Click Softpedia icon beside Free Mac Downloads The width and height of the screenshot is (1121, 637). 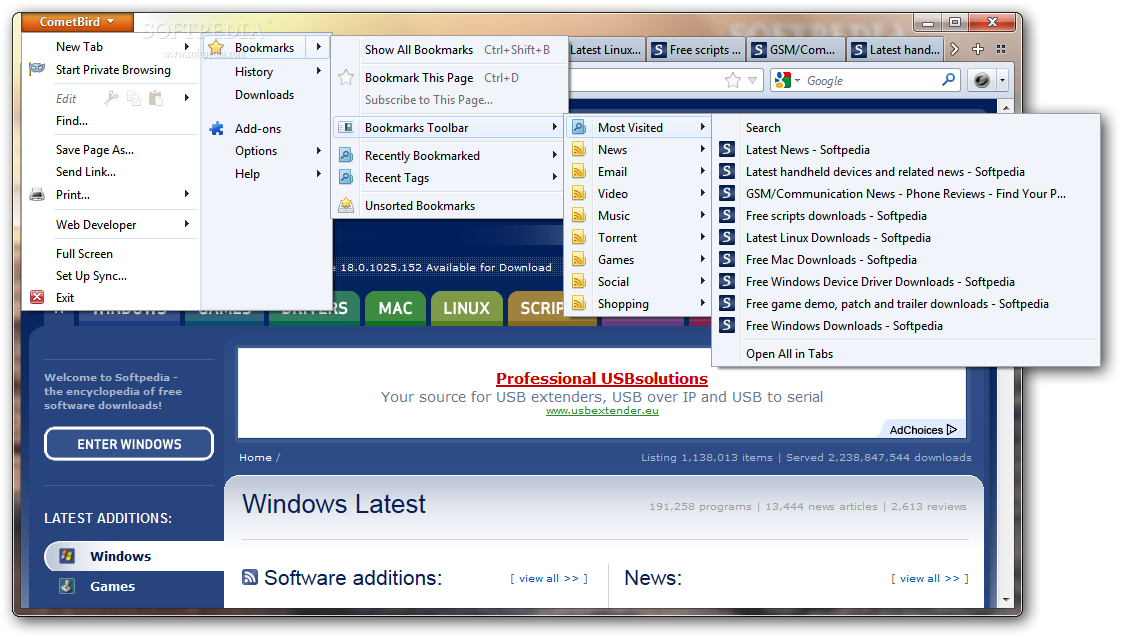[x=727, y=260]
